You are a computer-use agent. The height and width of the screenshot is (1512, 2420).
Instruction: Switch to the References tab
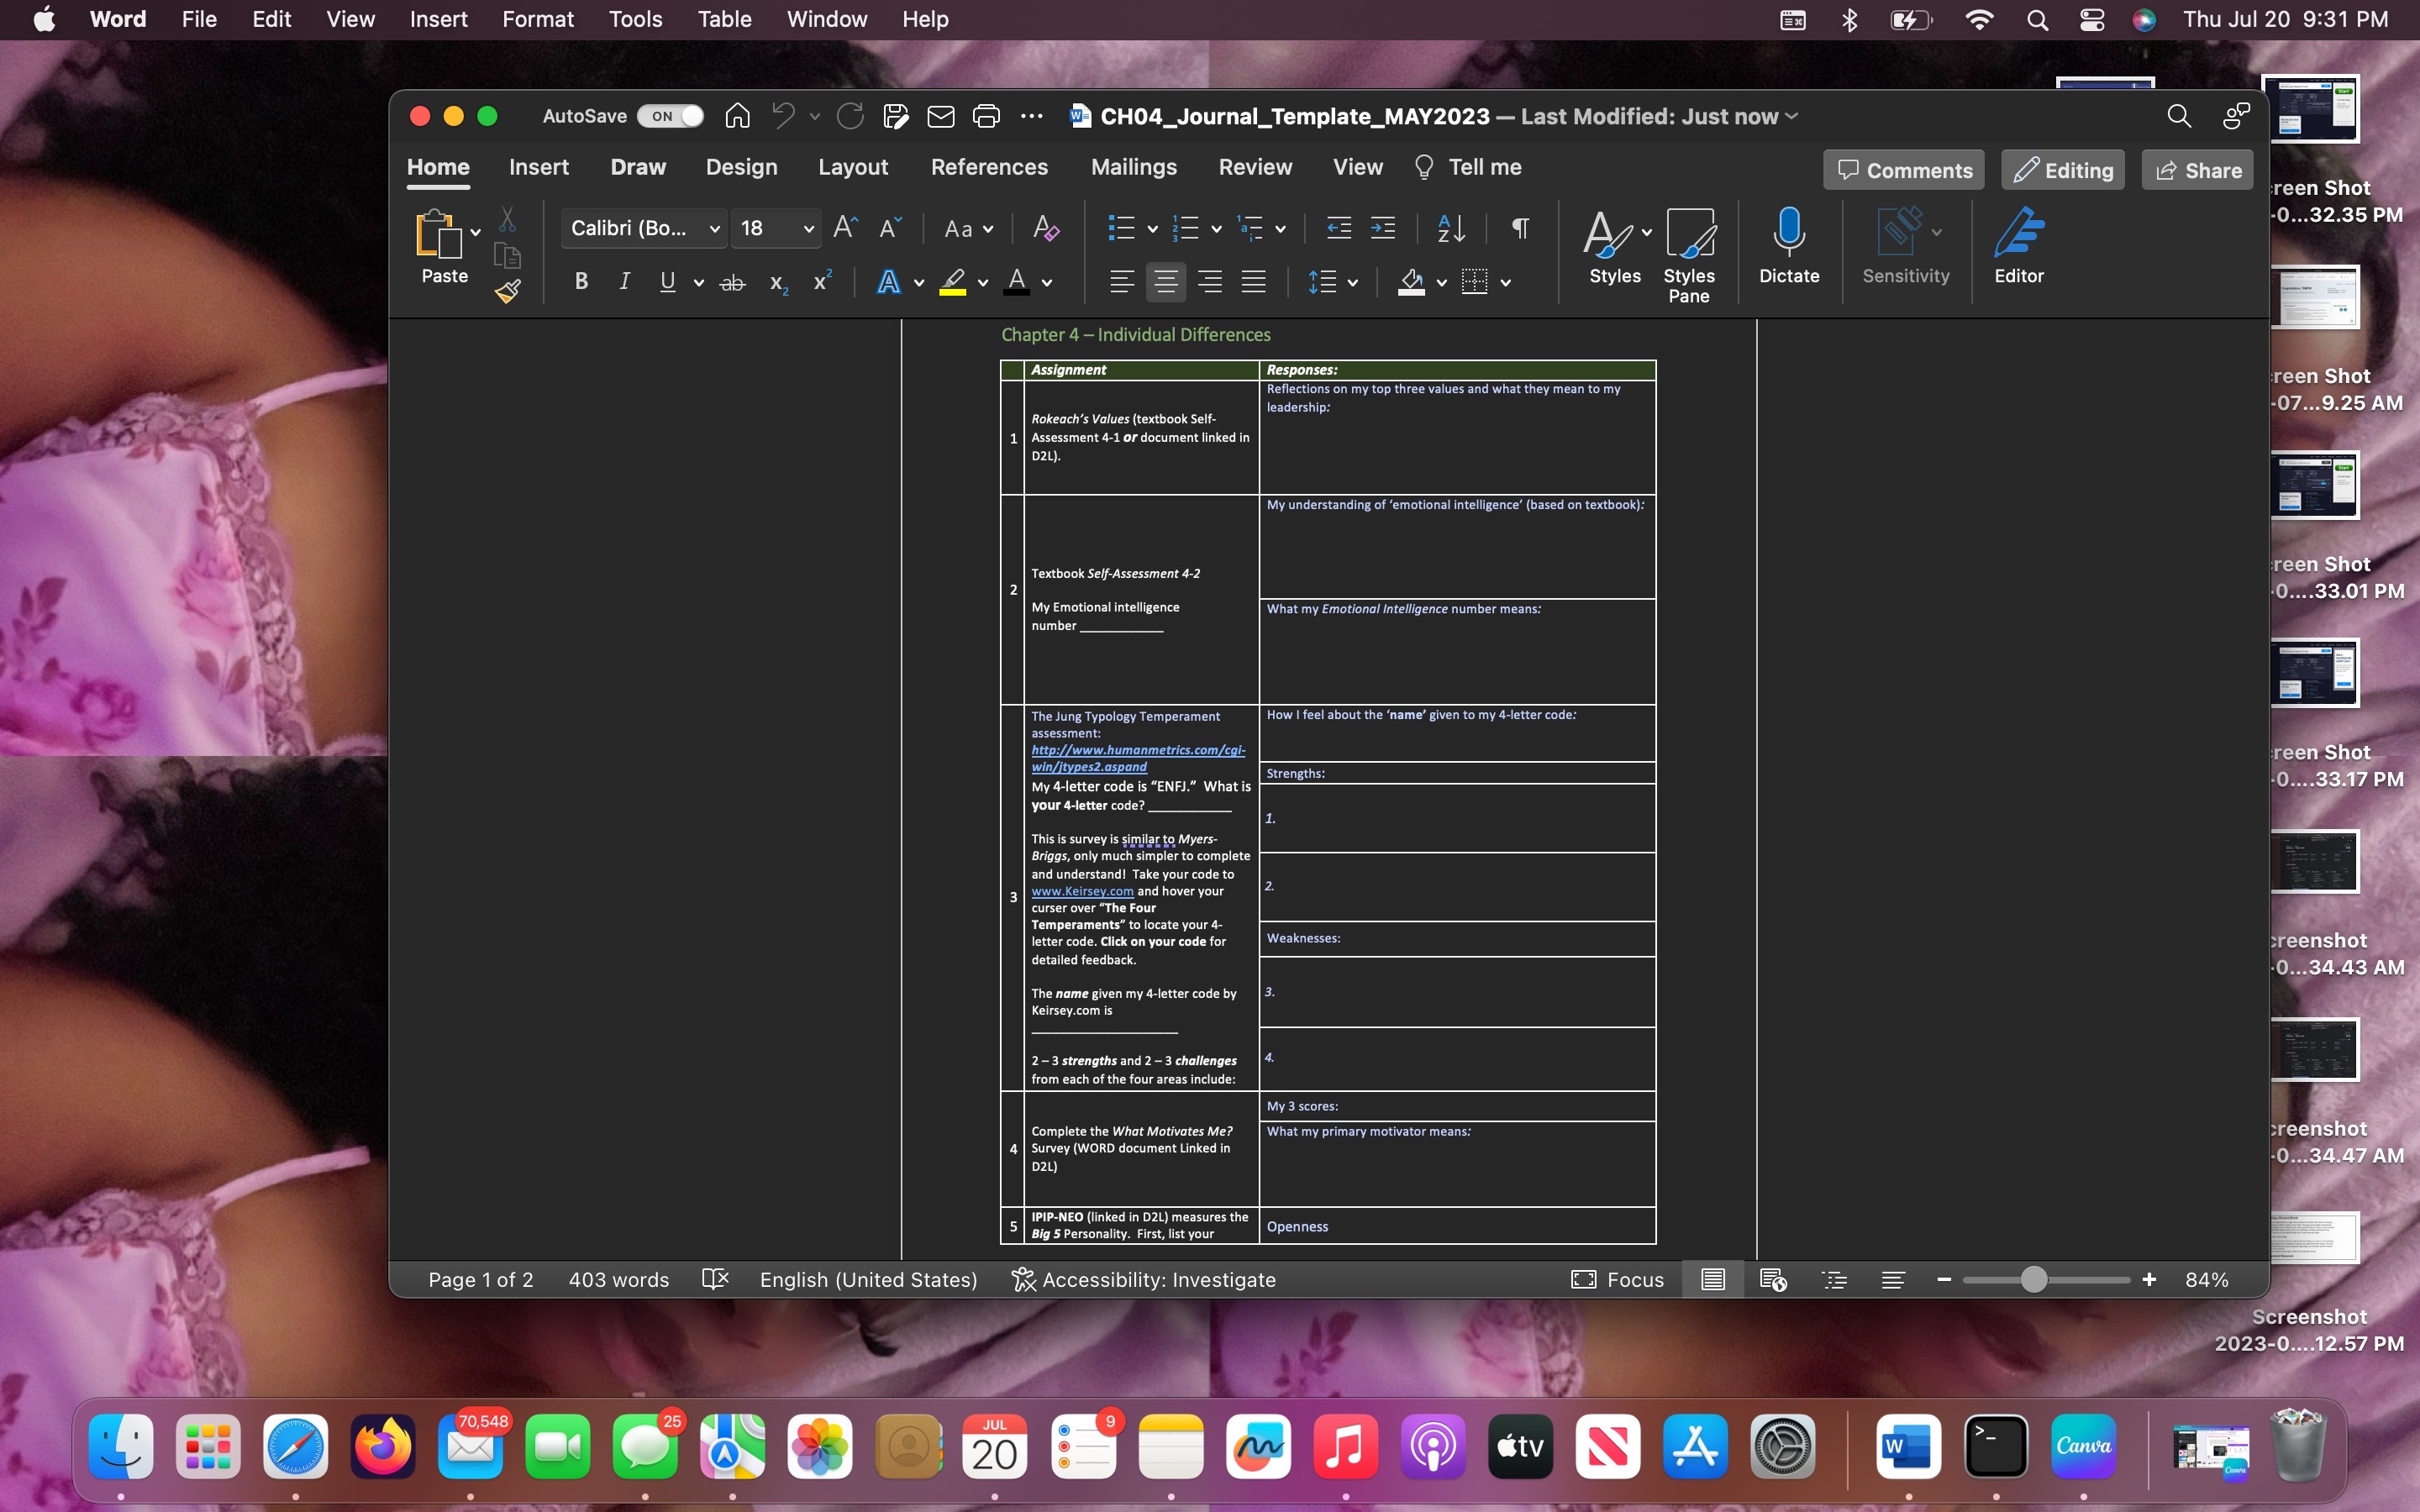click(989, 167)
